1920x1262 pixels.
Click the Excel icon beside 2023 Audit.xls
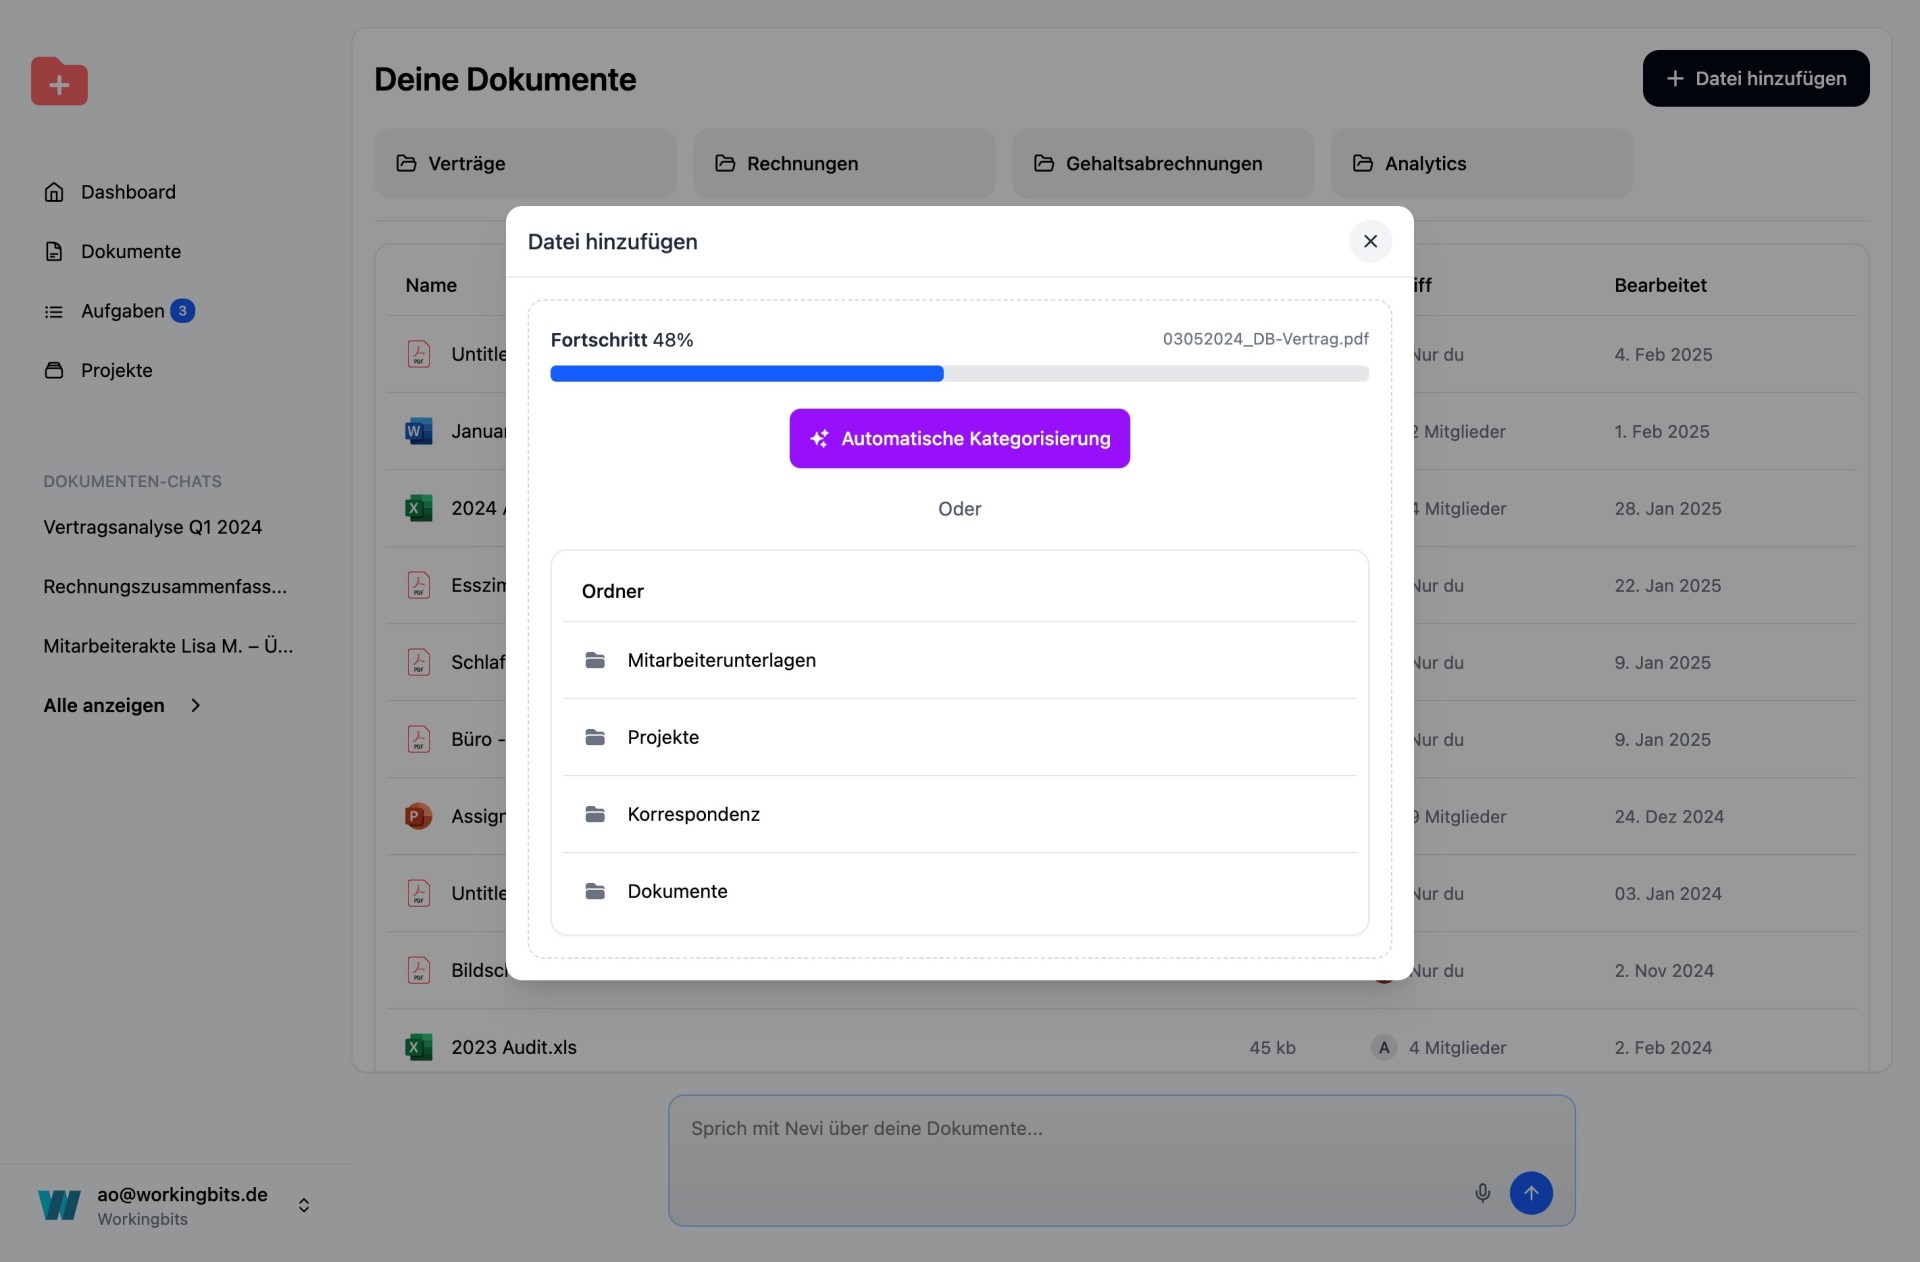418,1047
